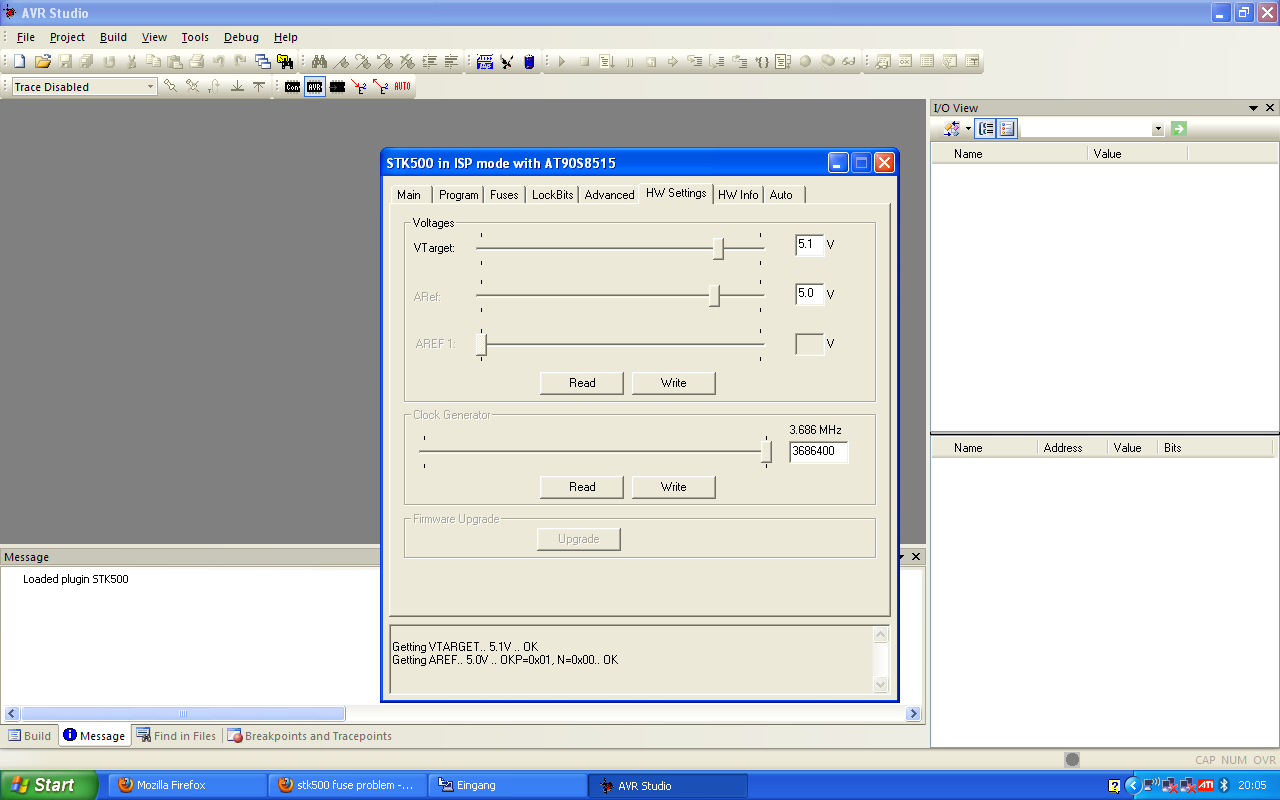Viewport: 1280px width, 800px height.
Task: Click Read in the Clock Generator group
Action: click(x=582, y=487)
